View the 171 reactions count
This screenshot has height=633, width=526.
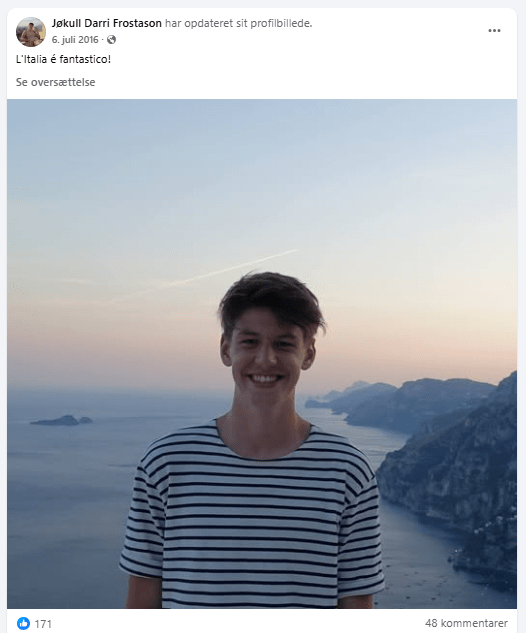[43, 624]
